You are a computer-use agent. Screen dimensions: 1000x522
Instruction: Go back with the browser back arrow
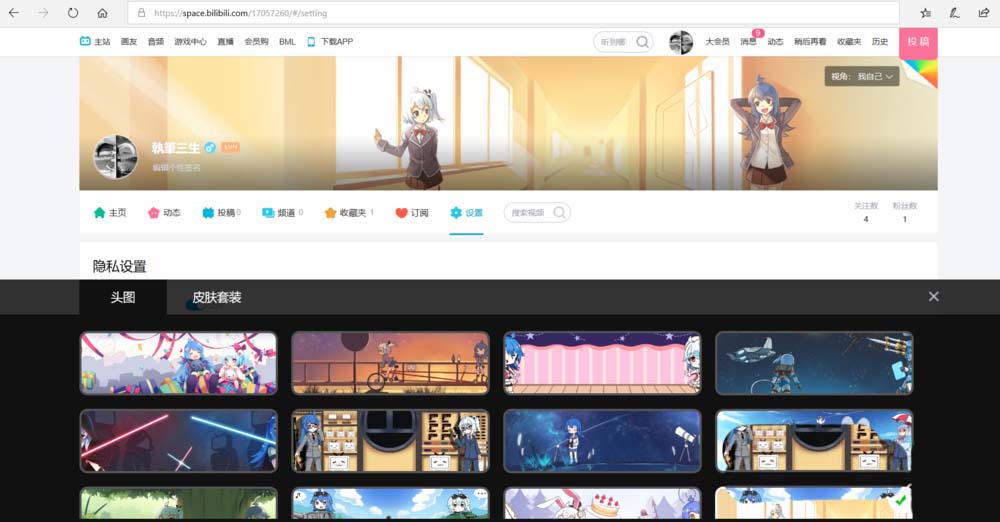(13, 13)
